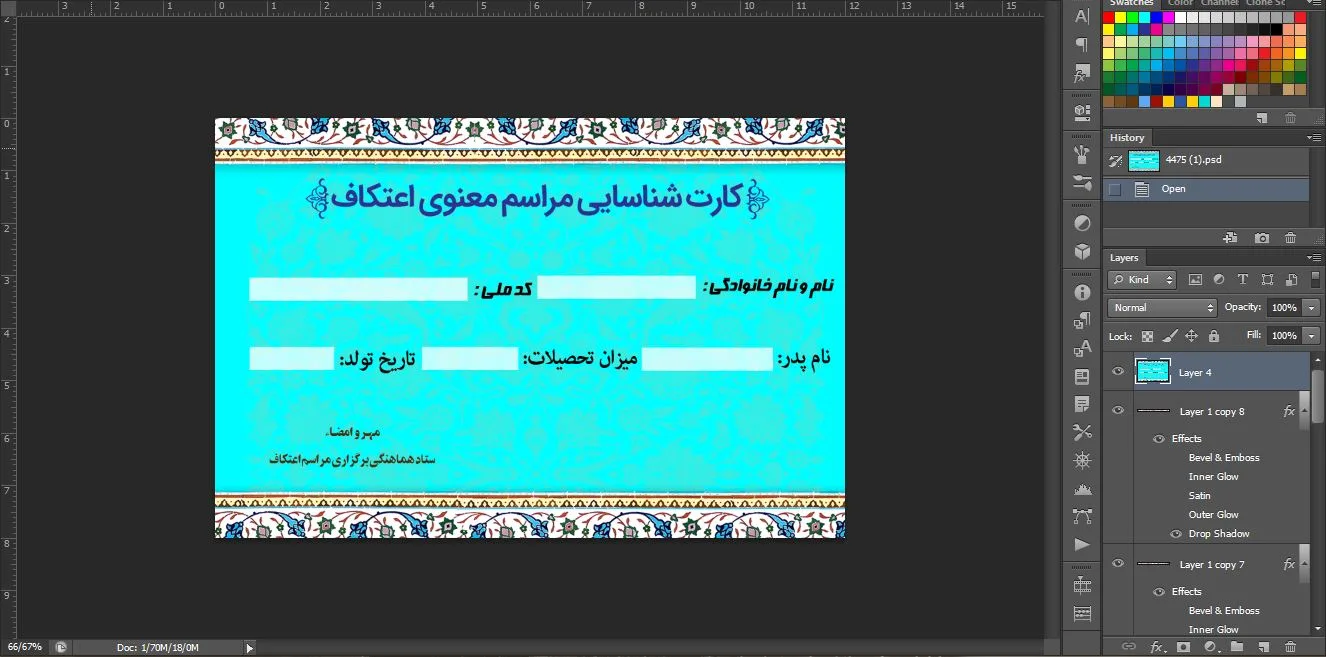Add layer style fx button at Layers bottom
The image size is (1326, 657).
pyautogui.click(x=1156, y=647)
